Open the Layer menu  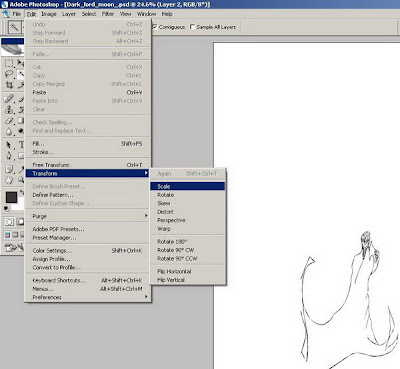(69, 14)
